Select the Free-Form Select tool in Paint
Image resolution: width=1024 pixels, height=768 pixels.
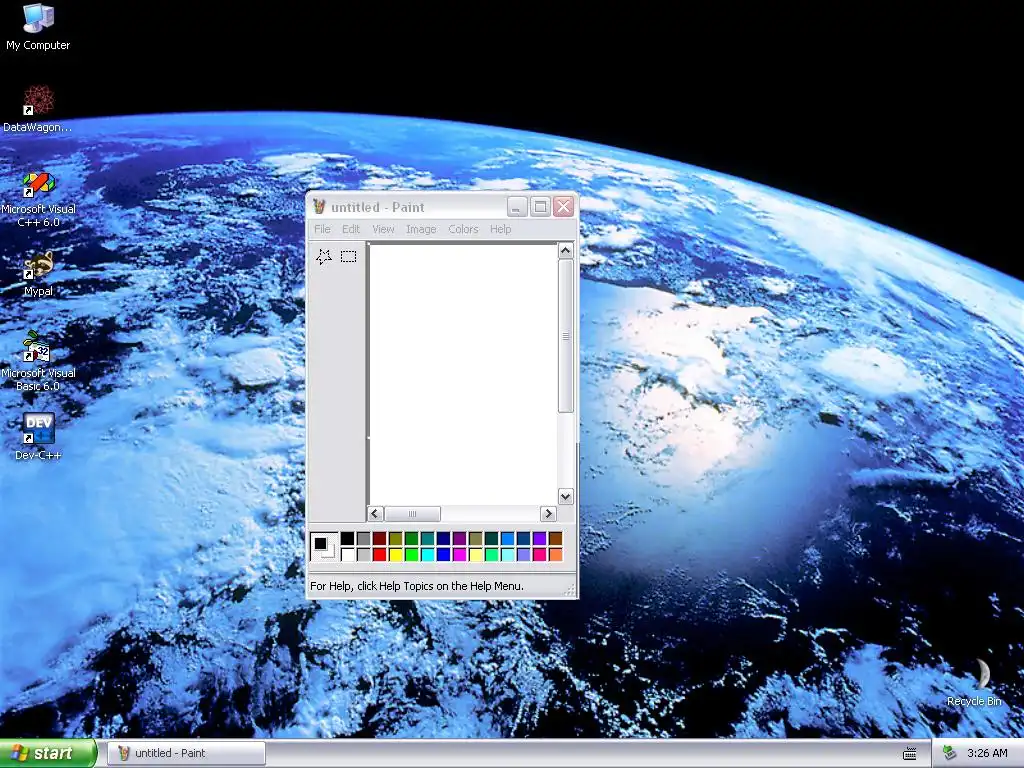click(x=324, y=257)
